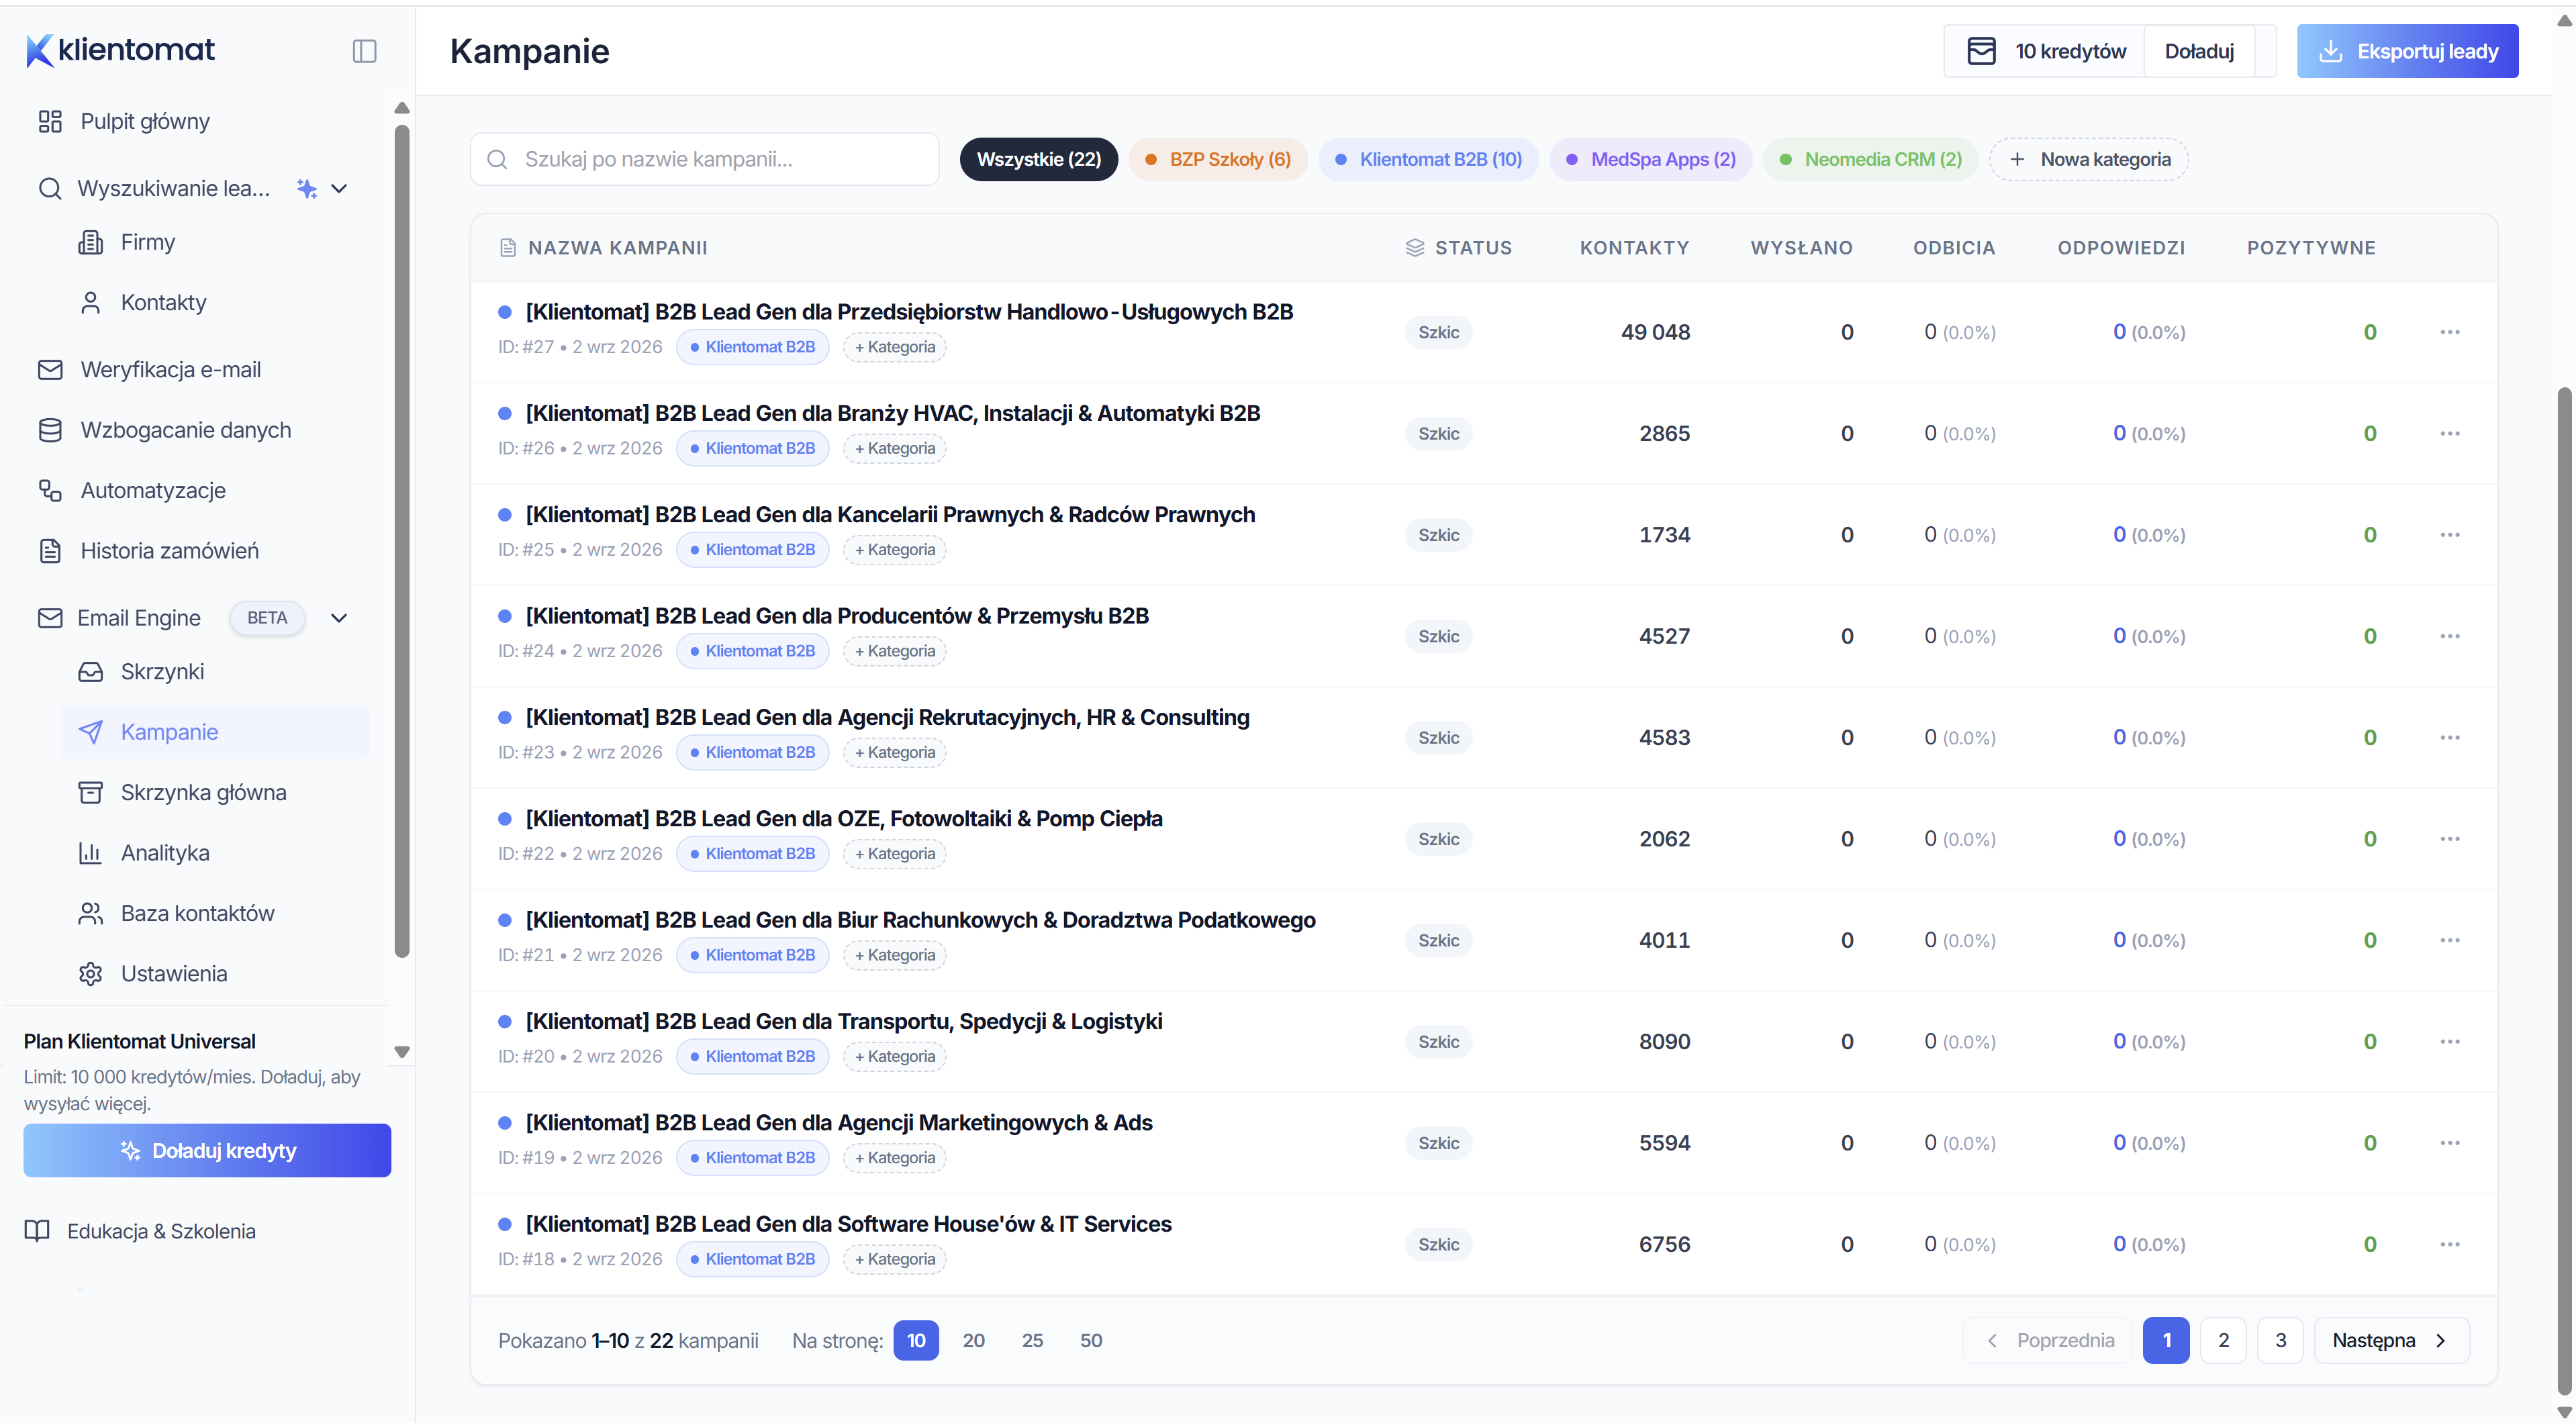Viewport: 2576px width, 1423px height.
Task: Add category to campaign #26
Action: point(895,448)
